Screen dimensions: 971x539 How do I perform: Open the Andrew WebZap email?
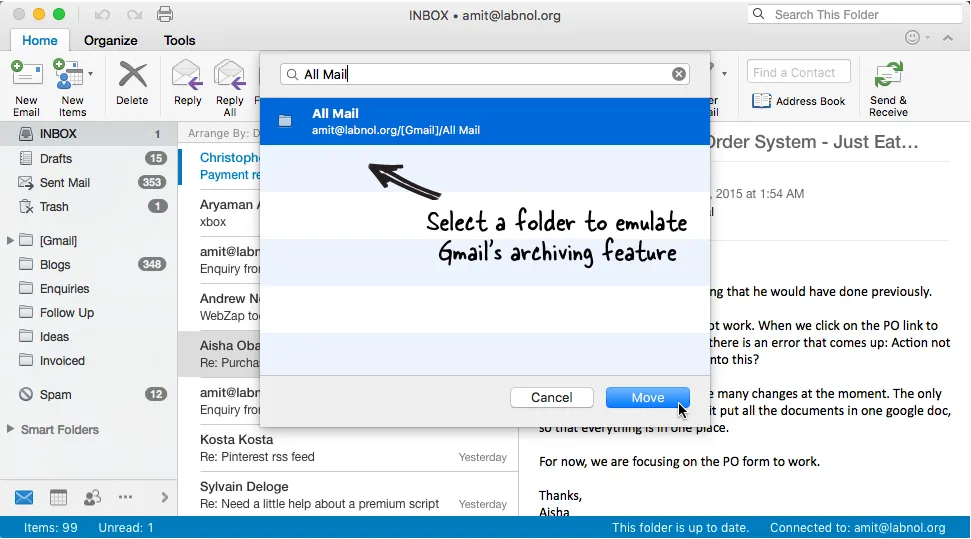point(220,307)
